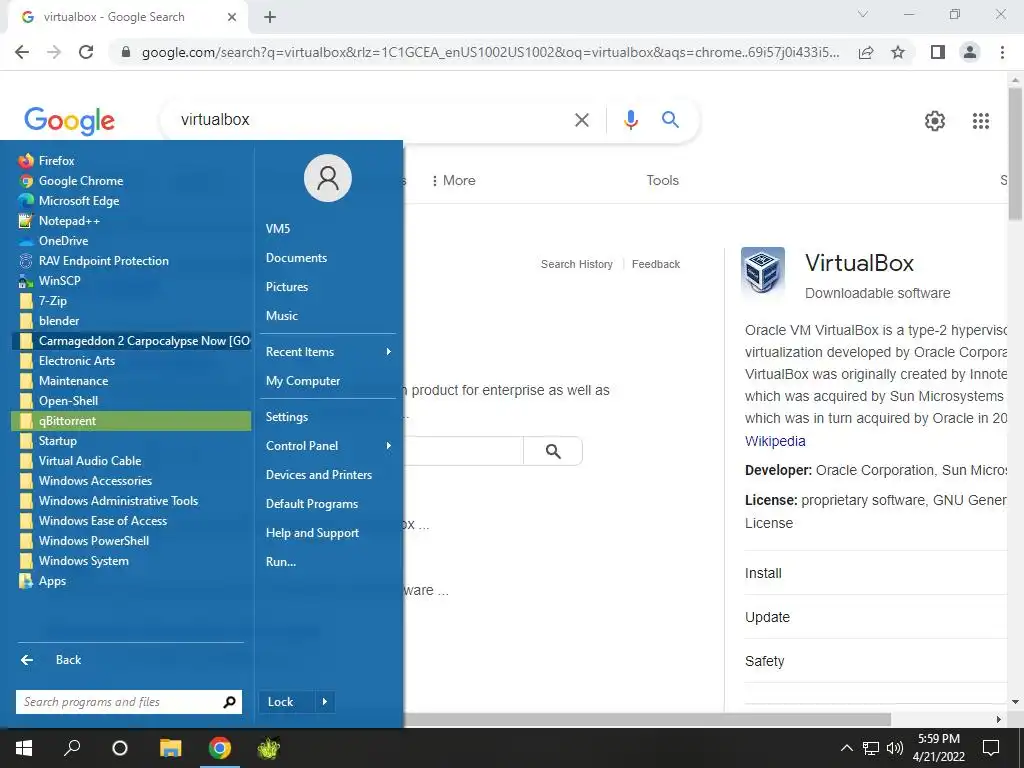The width and height of the screenshot is (1024, 768).
Task: Start voice search microphone
Action: pyautogui.click(x=630, y=120)
